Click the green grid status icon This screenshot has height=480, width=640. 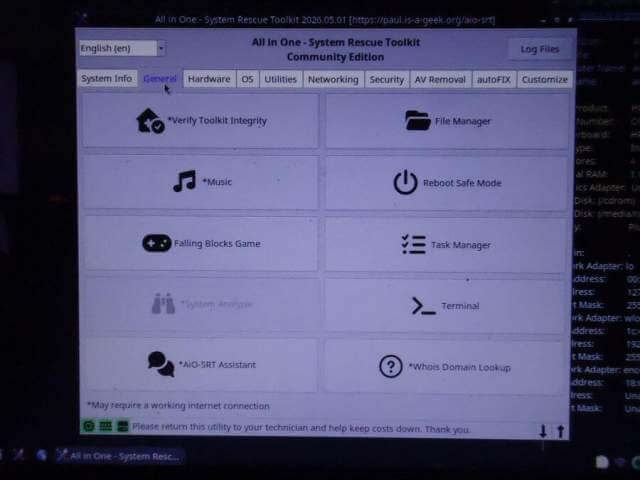tap(105, 427)
